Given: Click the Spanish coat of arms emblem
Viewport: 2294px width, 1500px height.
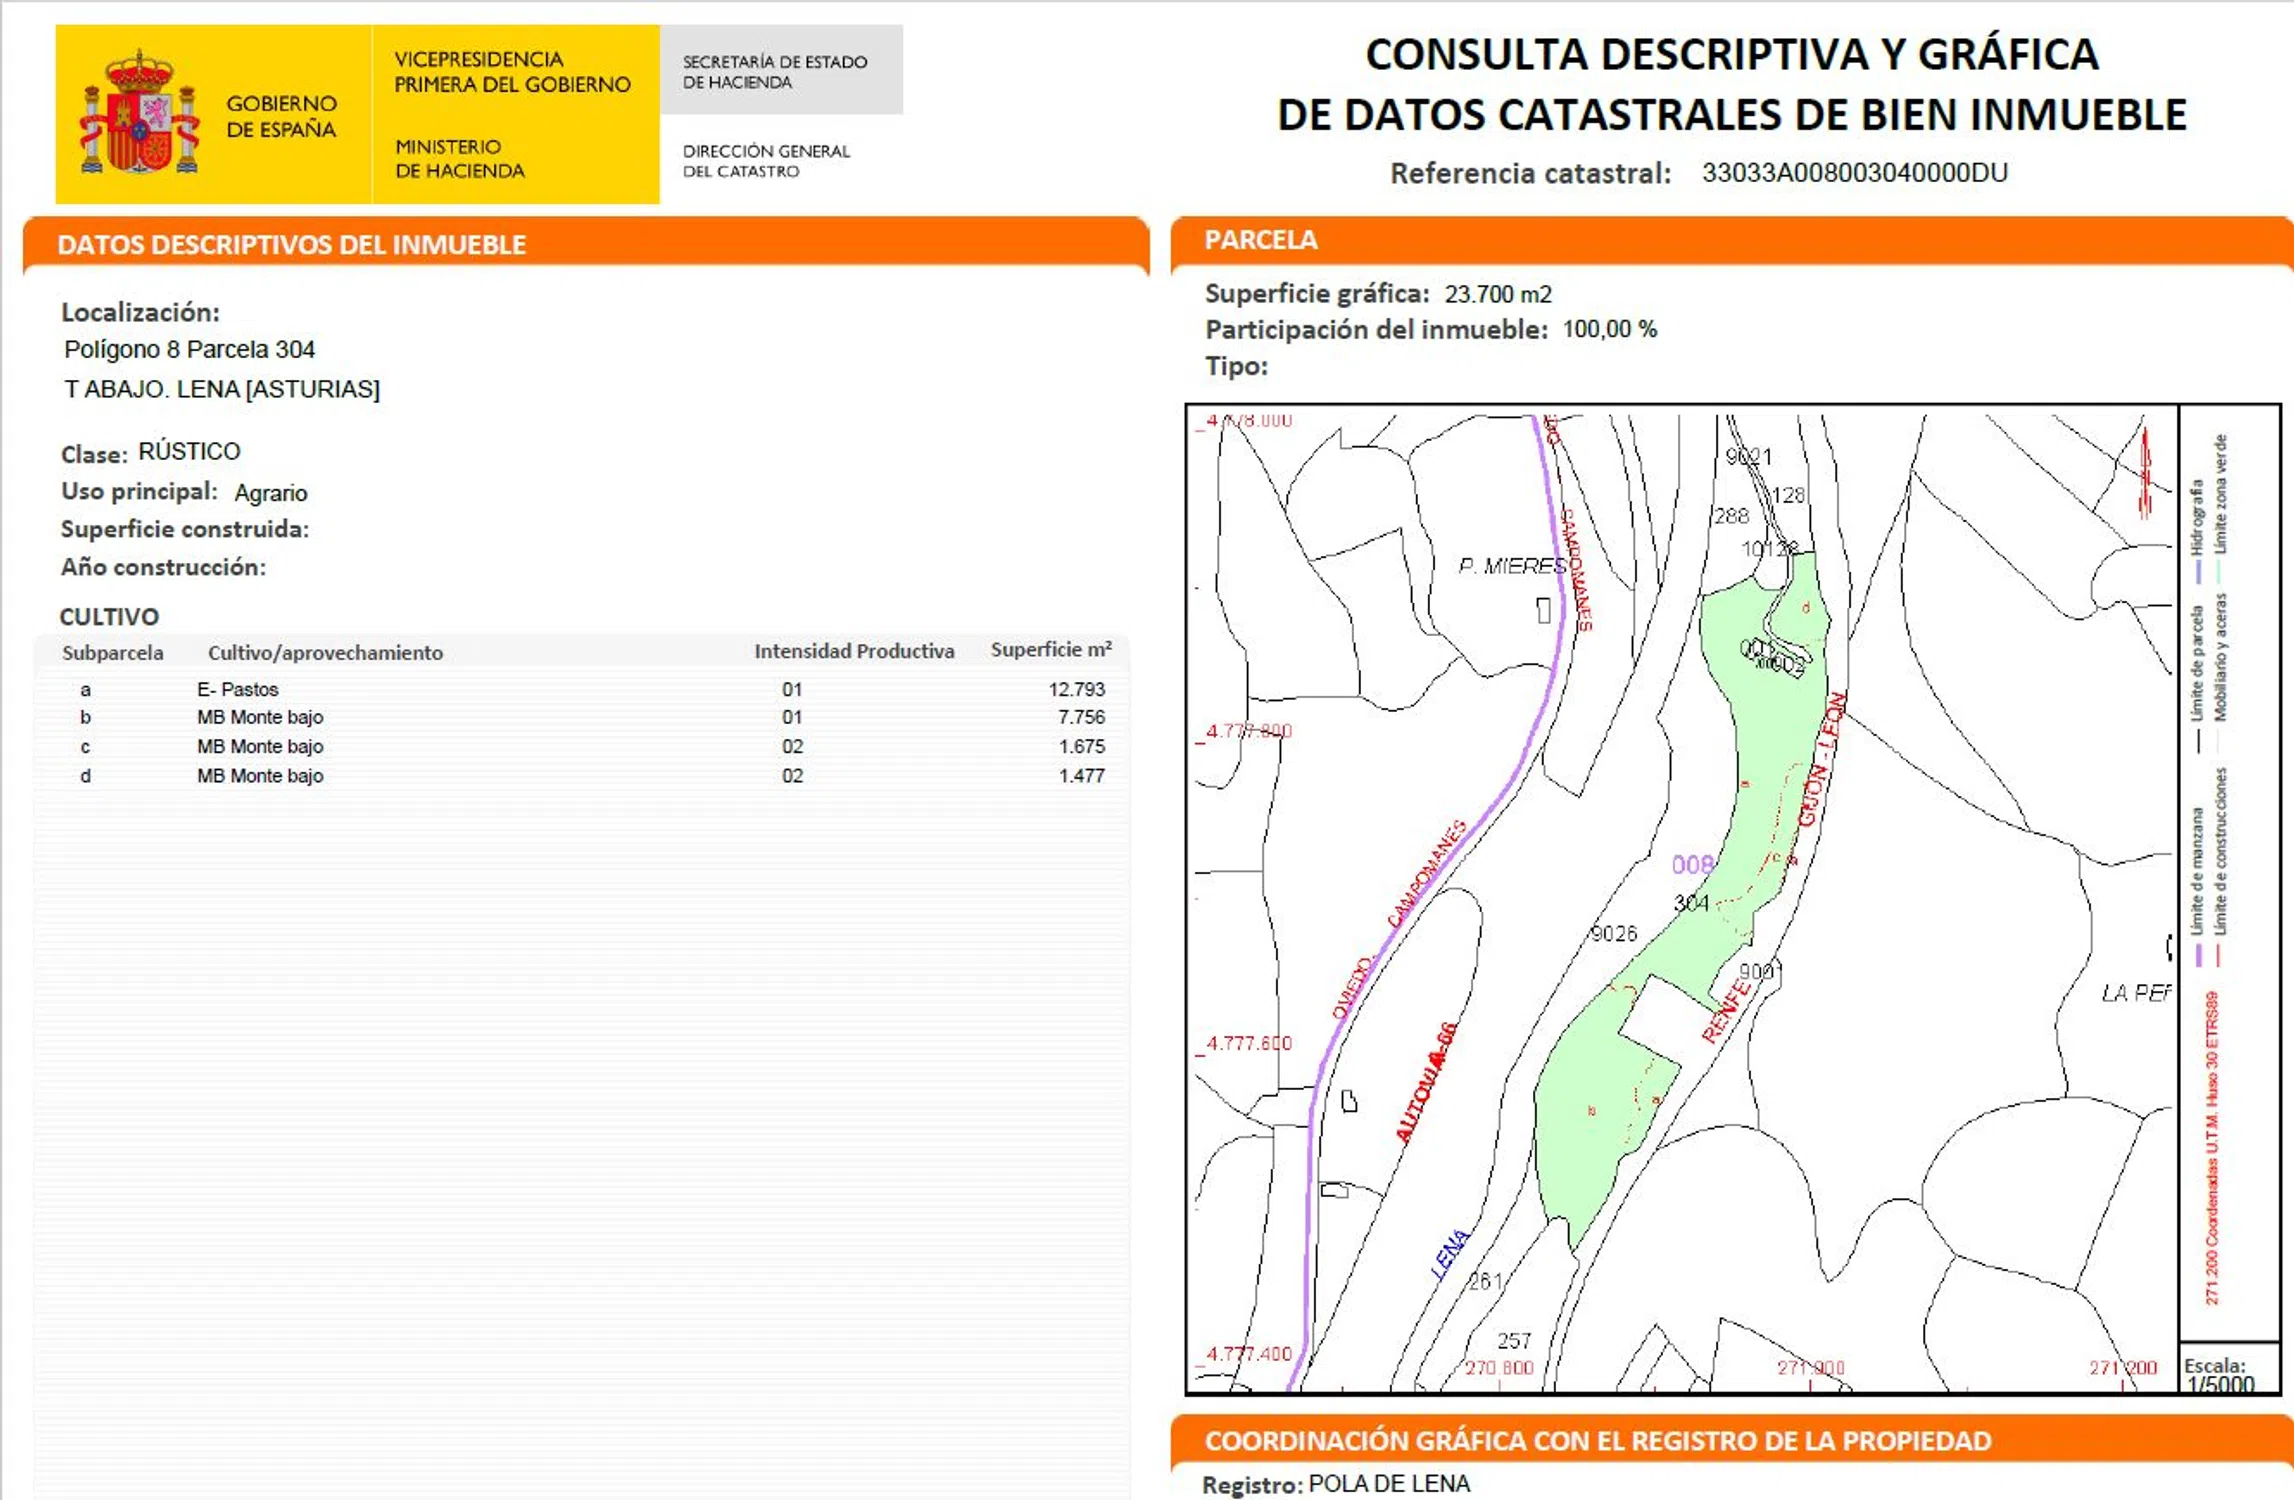Looking at the screenshot, I should (139, 113).
